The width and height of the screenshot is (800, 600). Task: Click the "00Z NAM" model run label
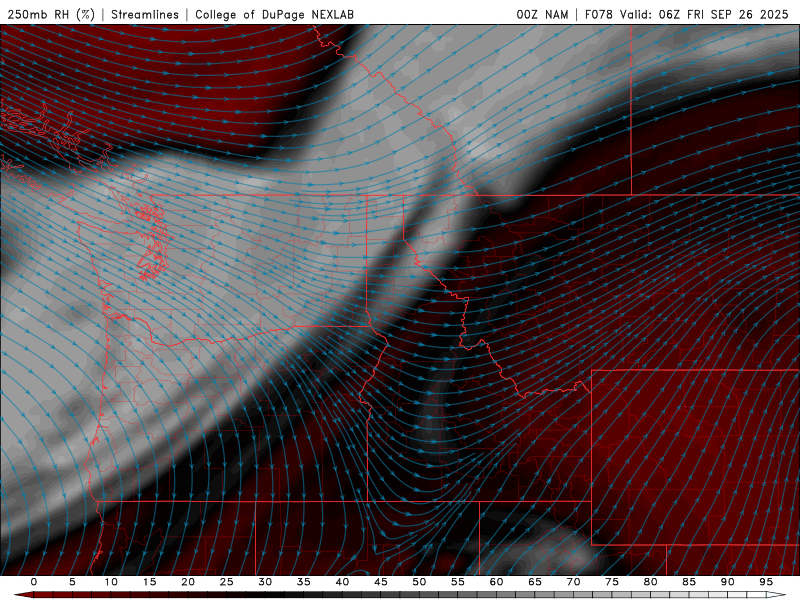[x=542, y=14]
